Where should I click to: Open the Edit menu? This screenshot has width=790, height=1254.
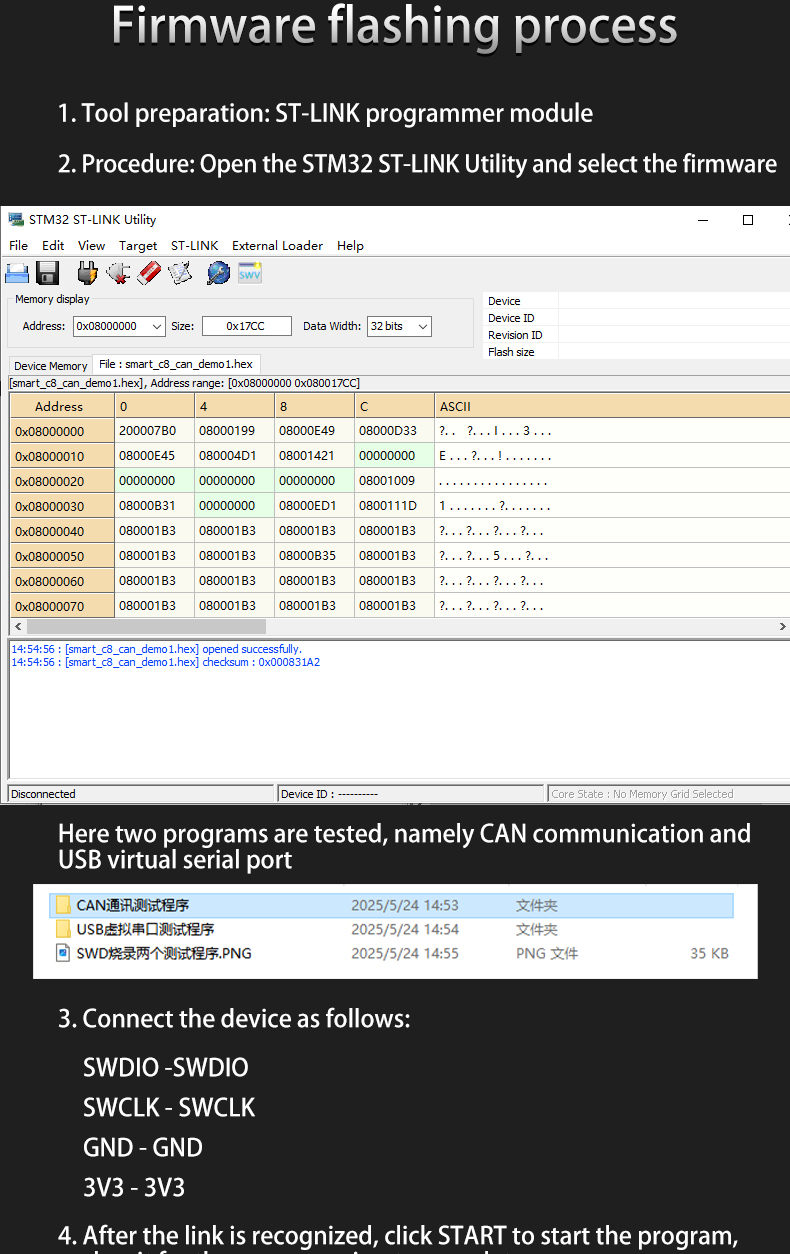53,245
